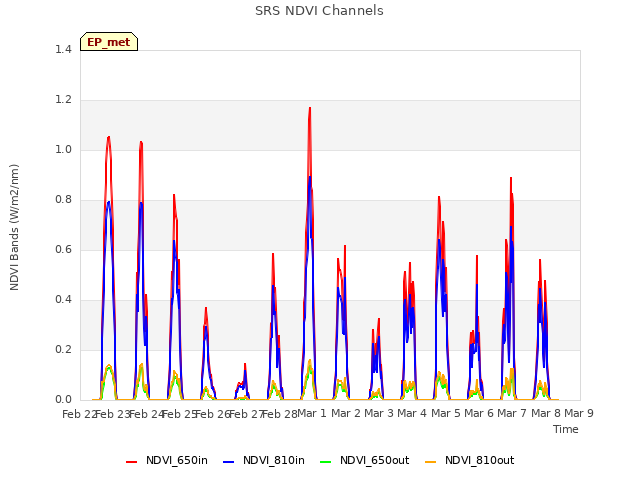The image size is (640, 480).
Task: Click the Mar 9 x-axis tick label
Action: tap(579, 413)
